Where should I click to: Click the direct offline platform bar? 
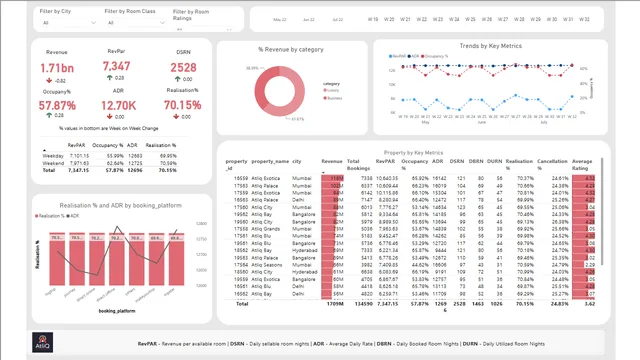click(117, 259)
